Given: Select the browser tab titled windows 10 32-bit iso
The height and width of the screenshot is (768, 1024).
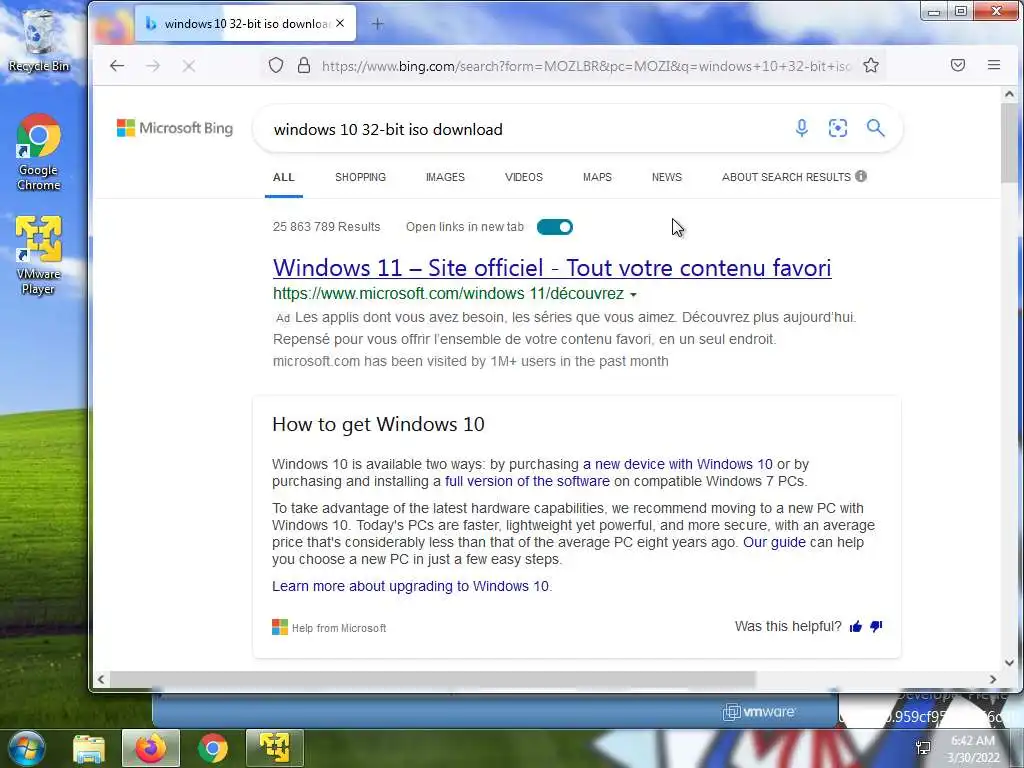Looking at the screenshot, I should 246,24.
